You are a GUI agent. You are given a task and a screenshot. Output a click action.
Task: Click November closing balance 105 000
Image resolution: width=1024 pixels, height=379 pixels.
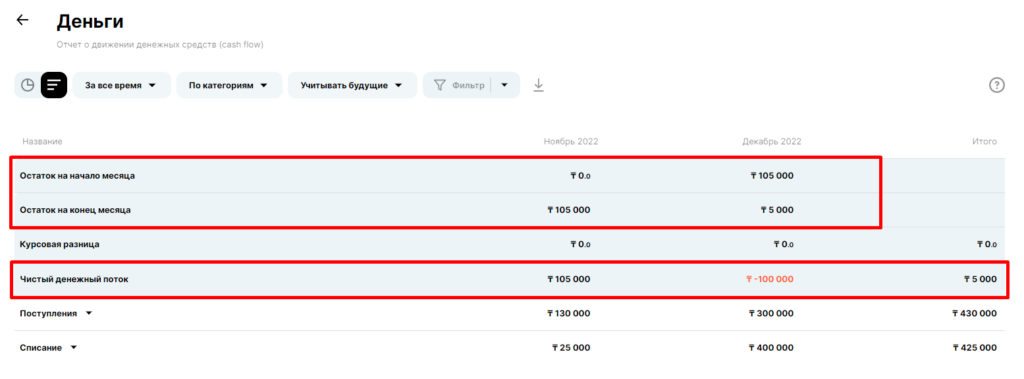pyautogui.click(x=568, y=210)
